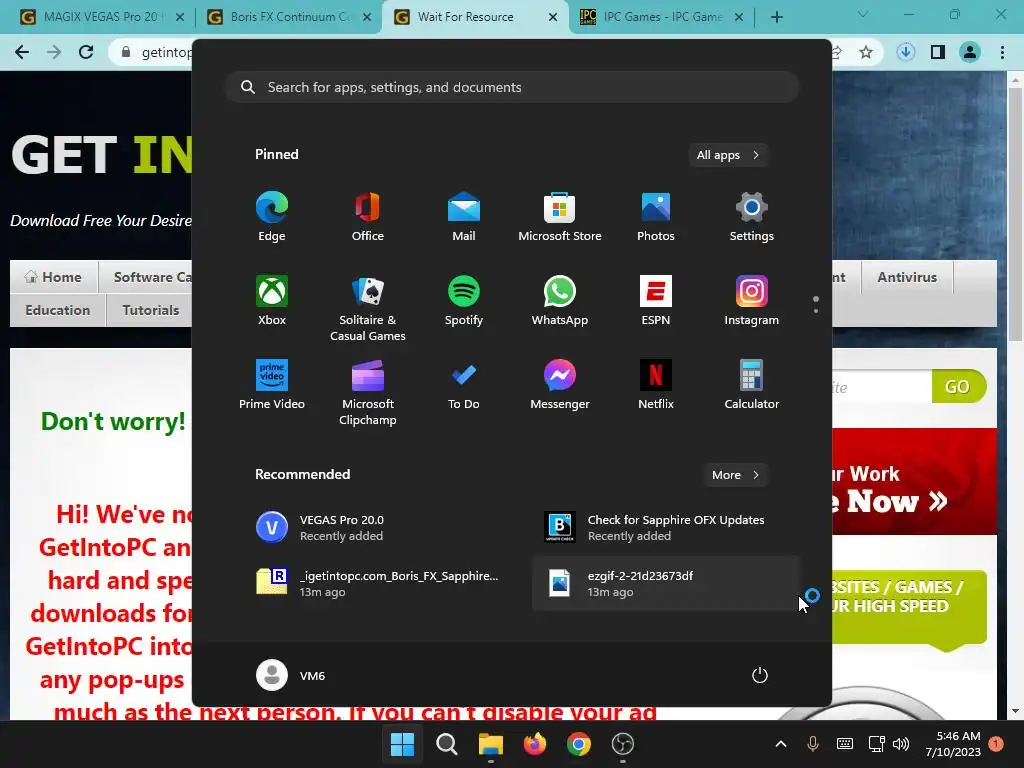Screen dimensions: 1024x768
Task: Launch the ESPN app
Action: (x=656, y=300)
